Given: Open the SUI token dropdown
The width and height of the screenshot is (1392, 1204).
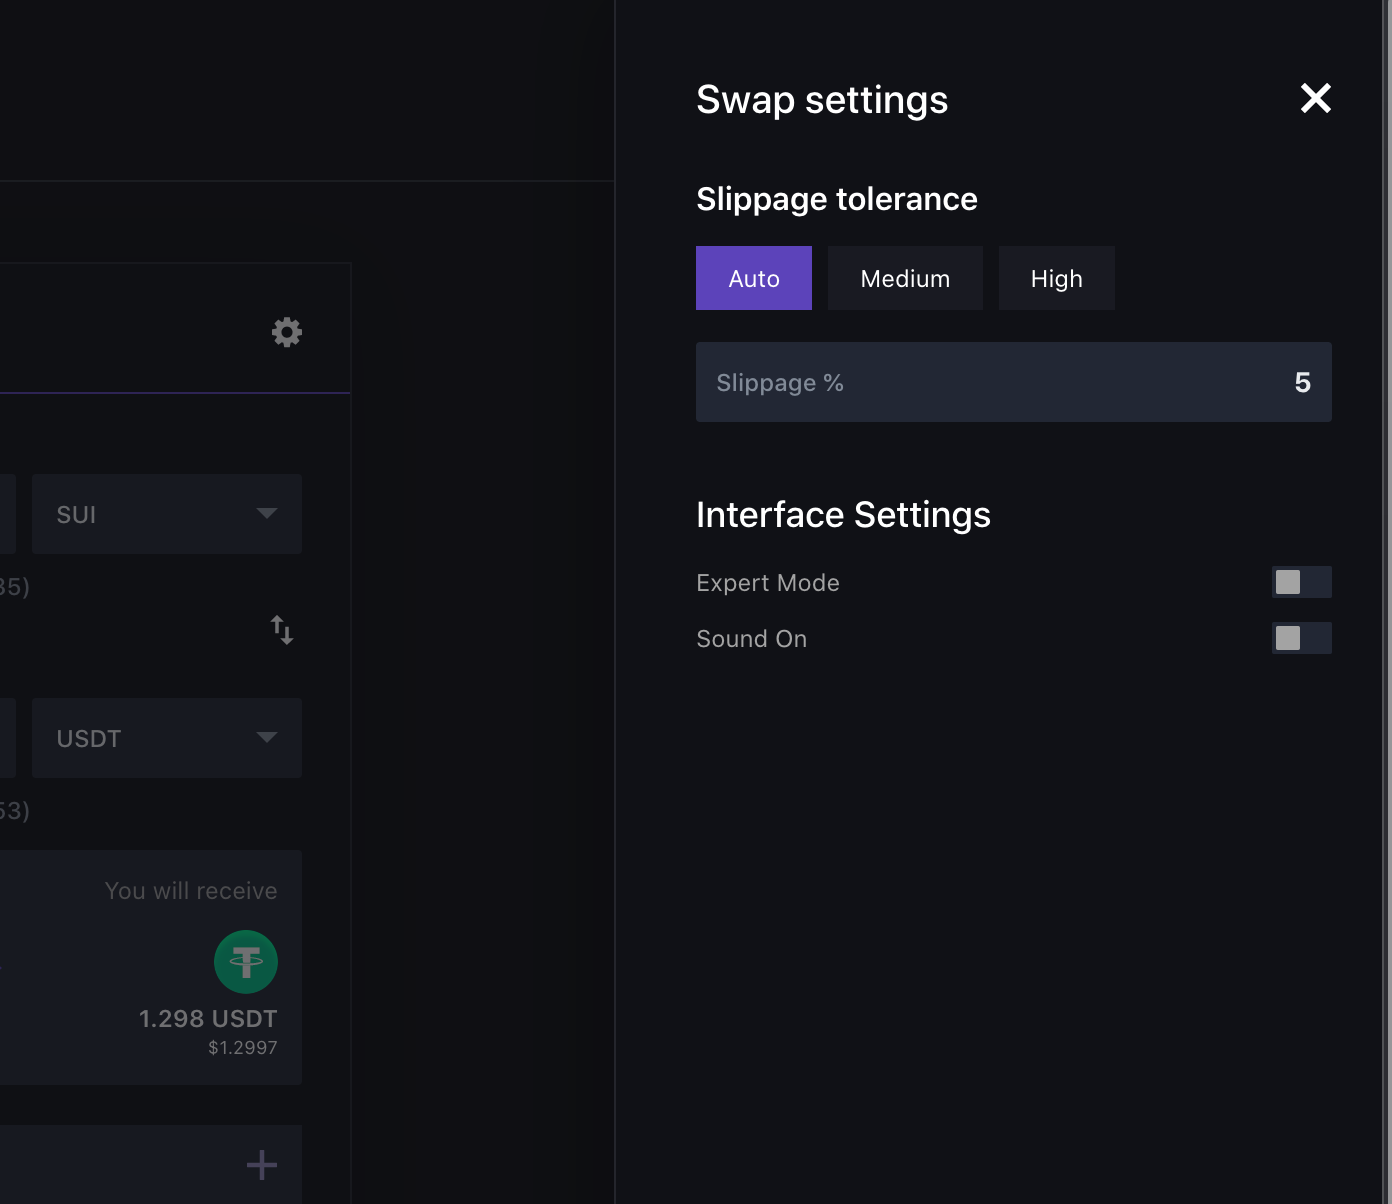Looking at the screenshot, I should pos(167,514).
